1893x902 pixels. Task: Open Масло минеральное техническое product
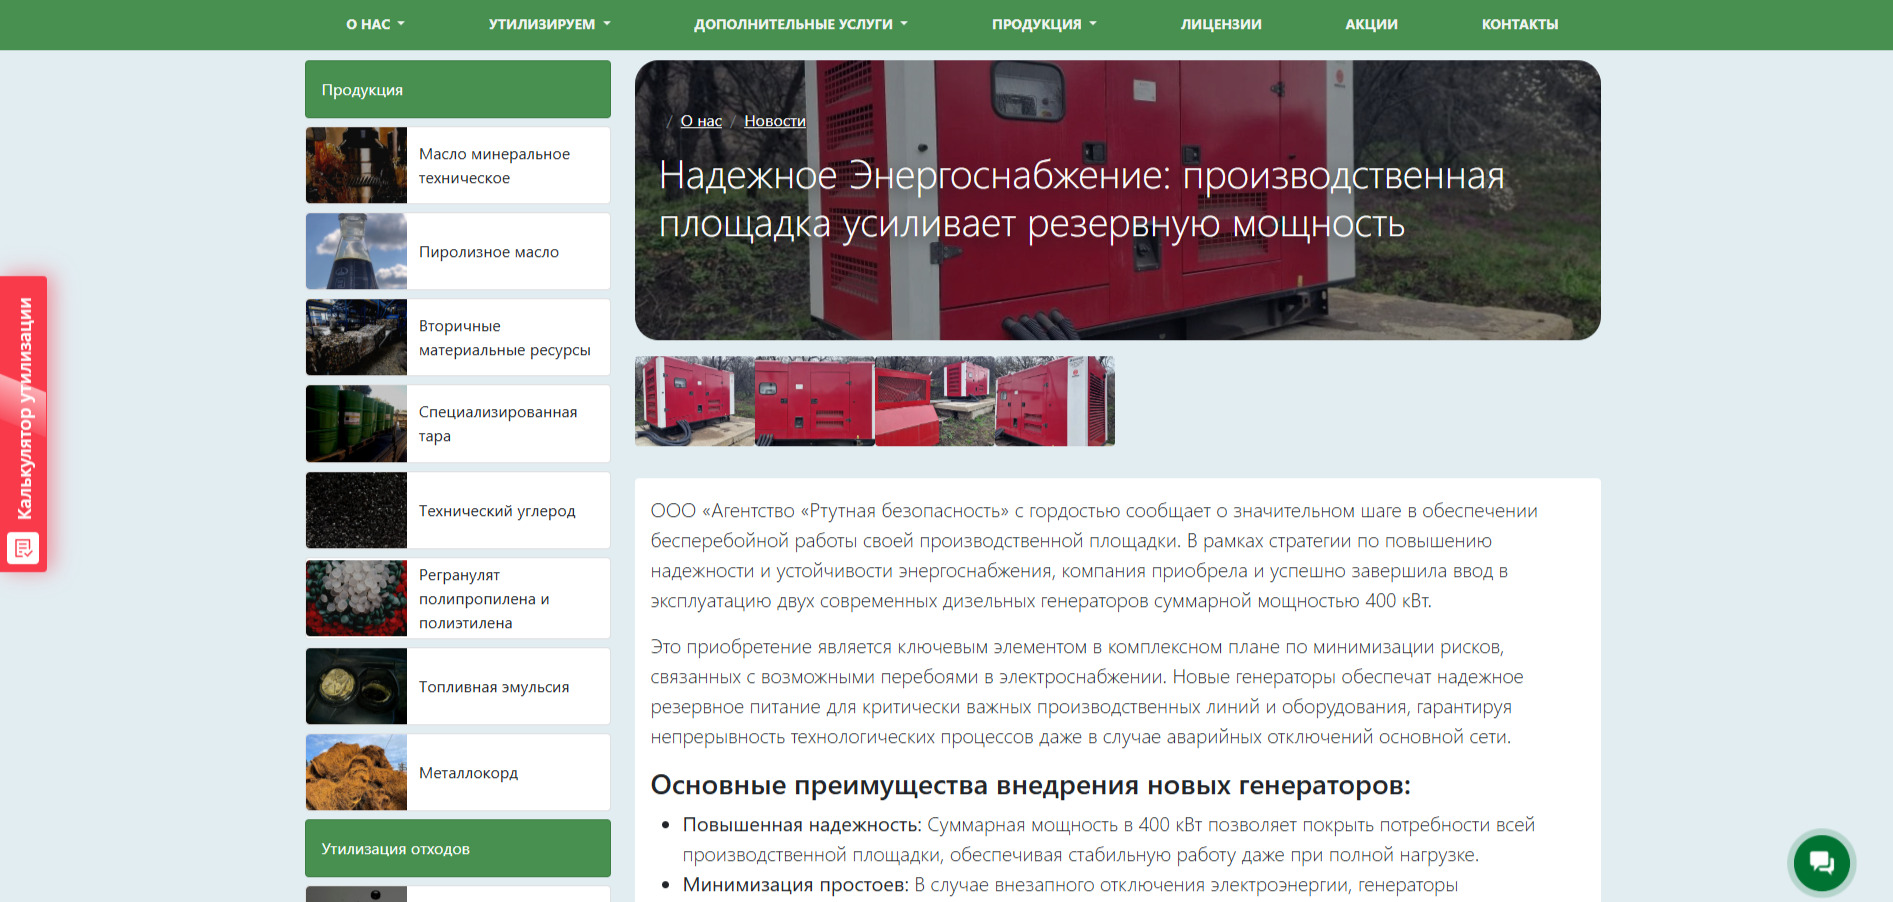458,165
